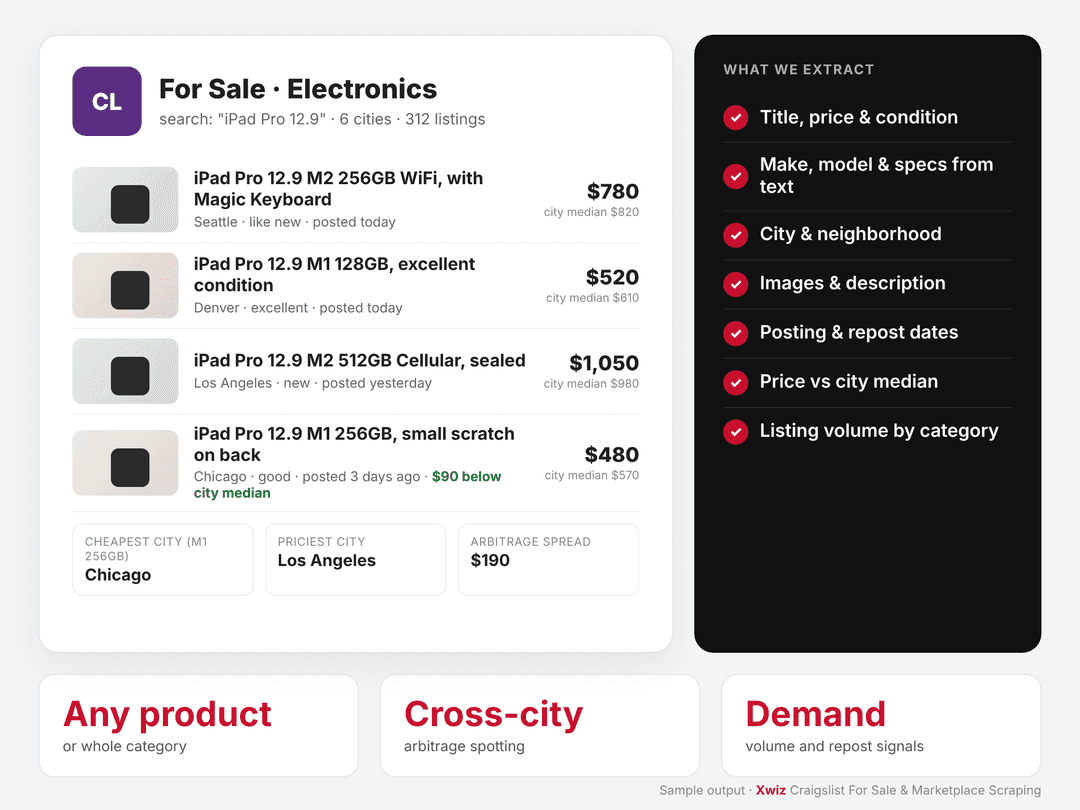Select the Any product feature card
The width and height of the screenshot is (1080, 810).
point(198,725)
